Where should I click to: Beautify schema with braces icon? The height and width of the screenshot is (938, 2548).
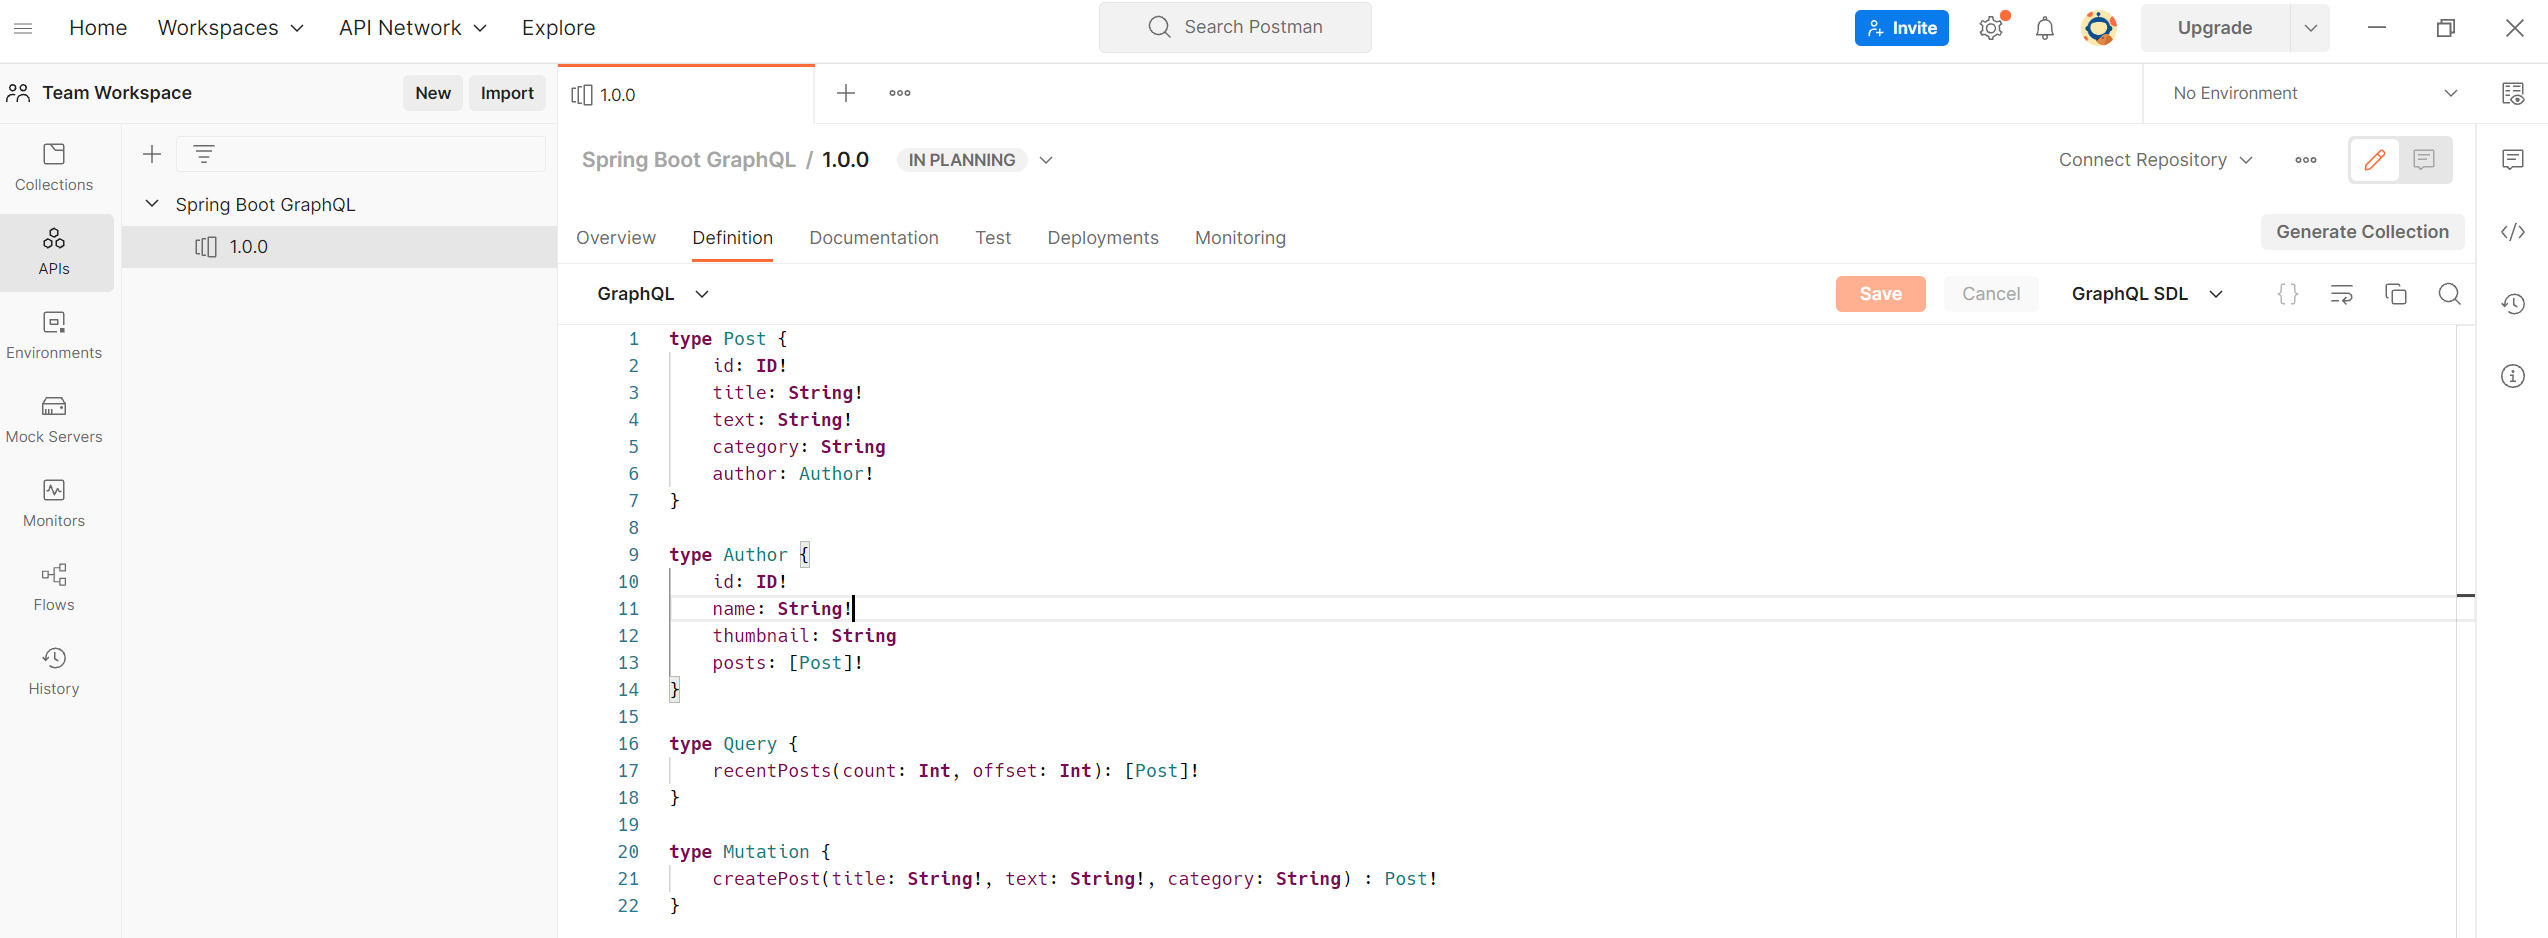coord(2288,294)
